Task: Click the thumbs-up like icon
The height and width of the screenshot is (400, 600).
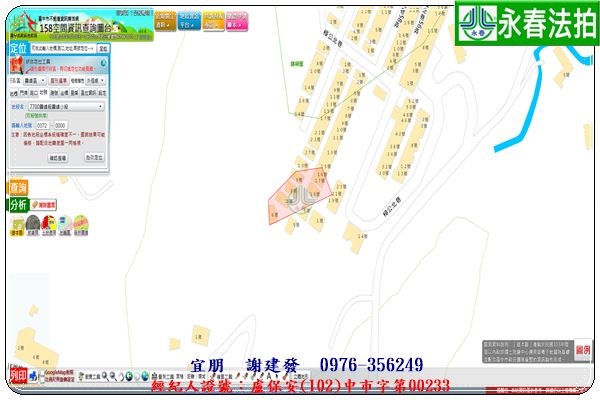Action: (33, 376)
